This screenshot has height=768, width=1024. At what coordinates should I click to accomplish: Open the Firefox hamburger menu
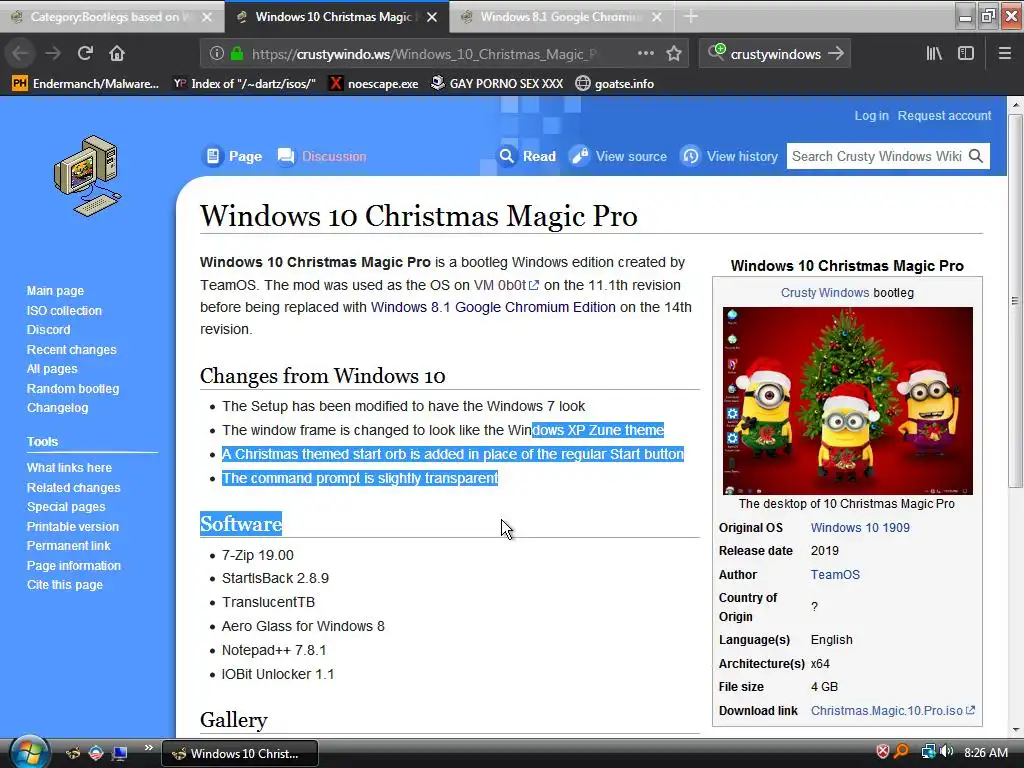coord(1005,53)
